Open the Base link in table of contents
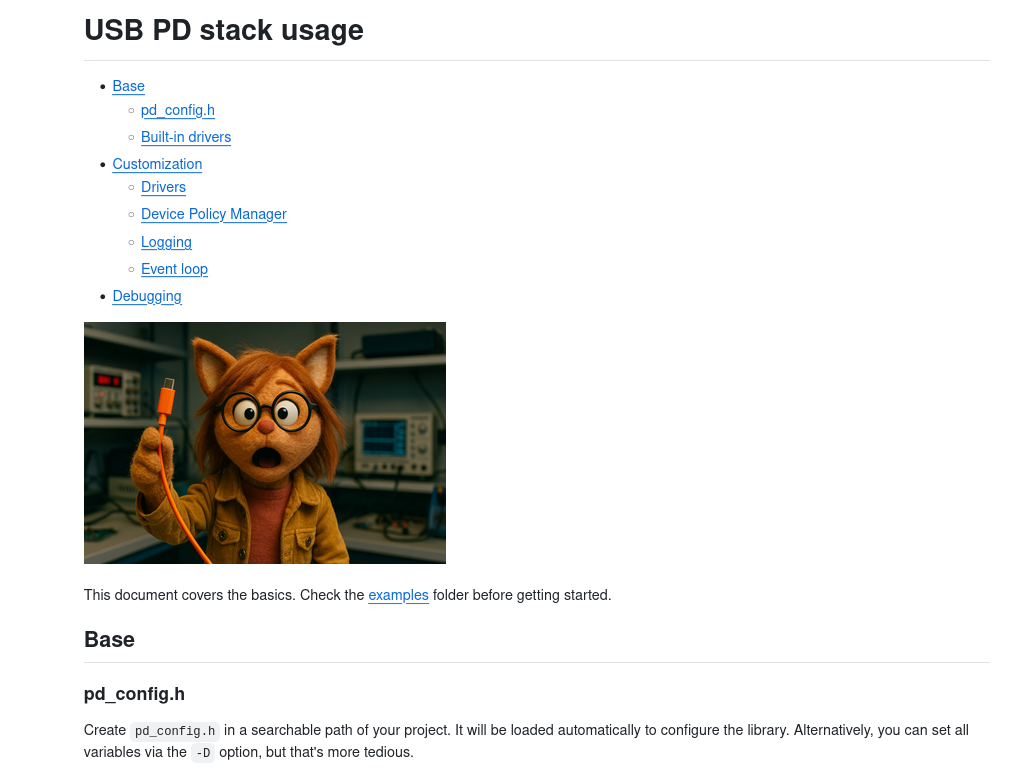 click(x=128, y=86)
